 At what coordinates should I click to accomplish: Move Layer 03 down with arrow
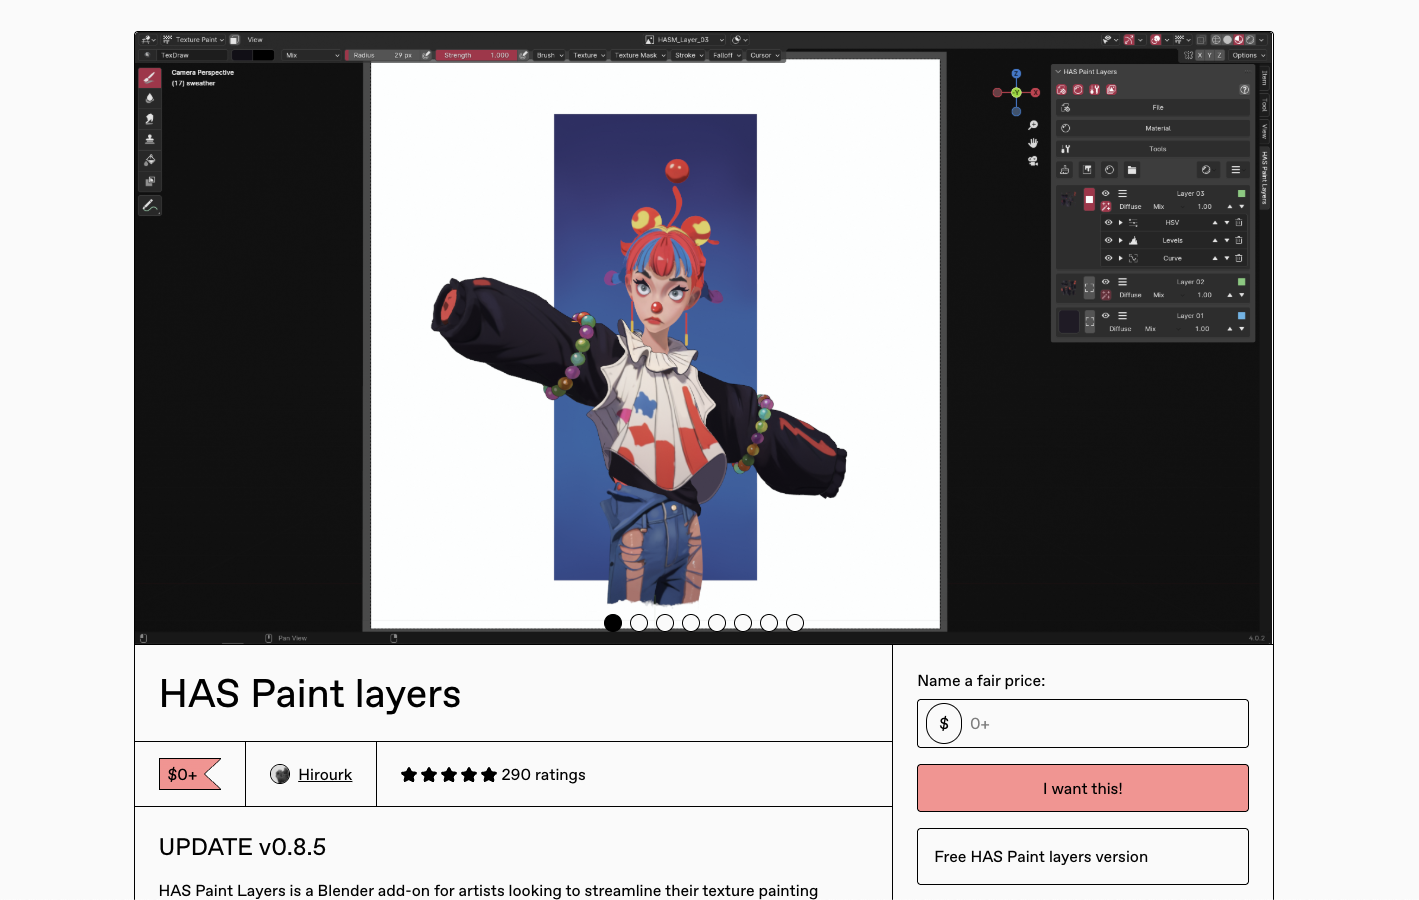(1242, 207)
